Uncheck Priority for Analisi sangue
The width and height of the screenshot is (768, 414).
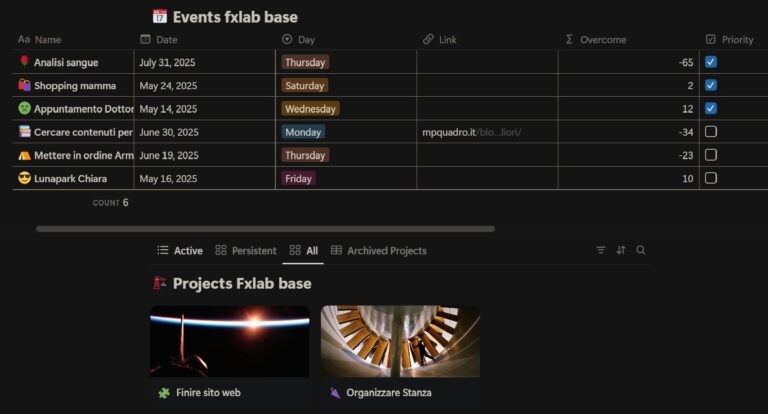coord(711,62)
